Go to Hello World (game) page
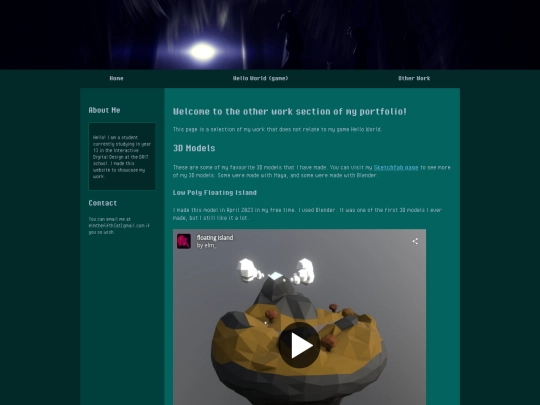Image resolution: width=540 pixels, height=405 pixels. point(260,78)
